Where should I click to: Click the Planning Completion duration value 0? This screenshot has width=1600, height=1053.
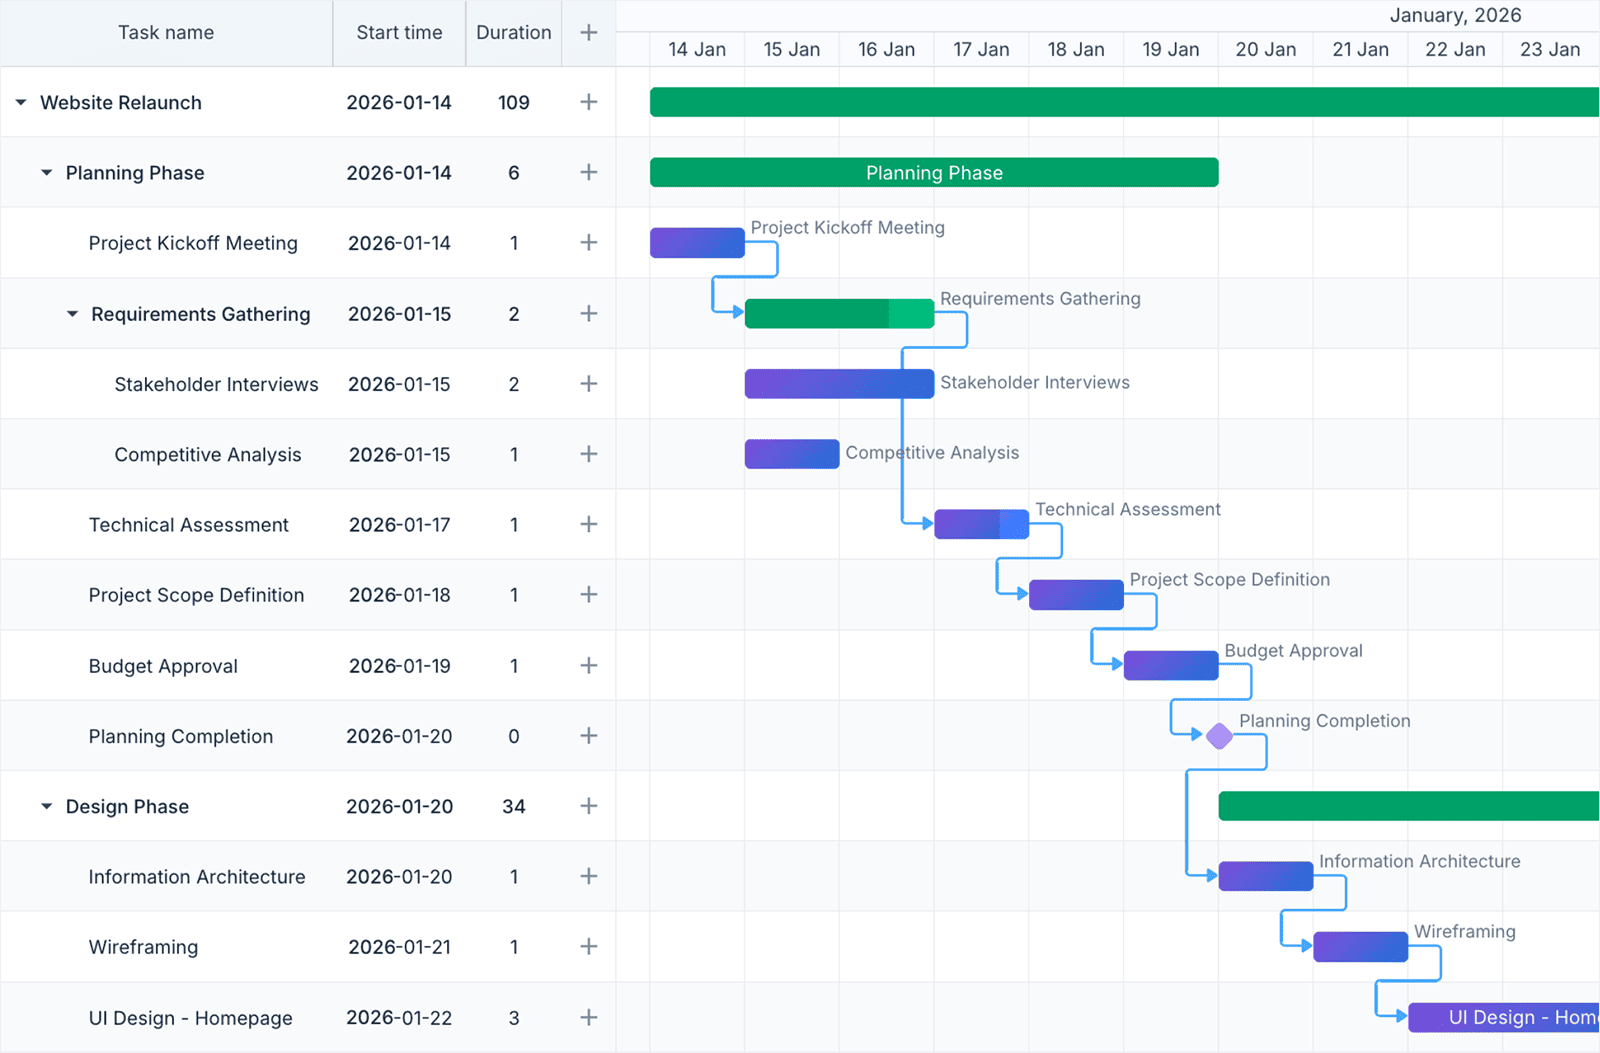point(514,736)
